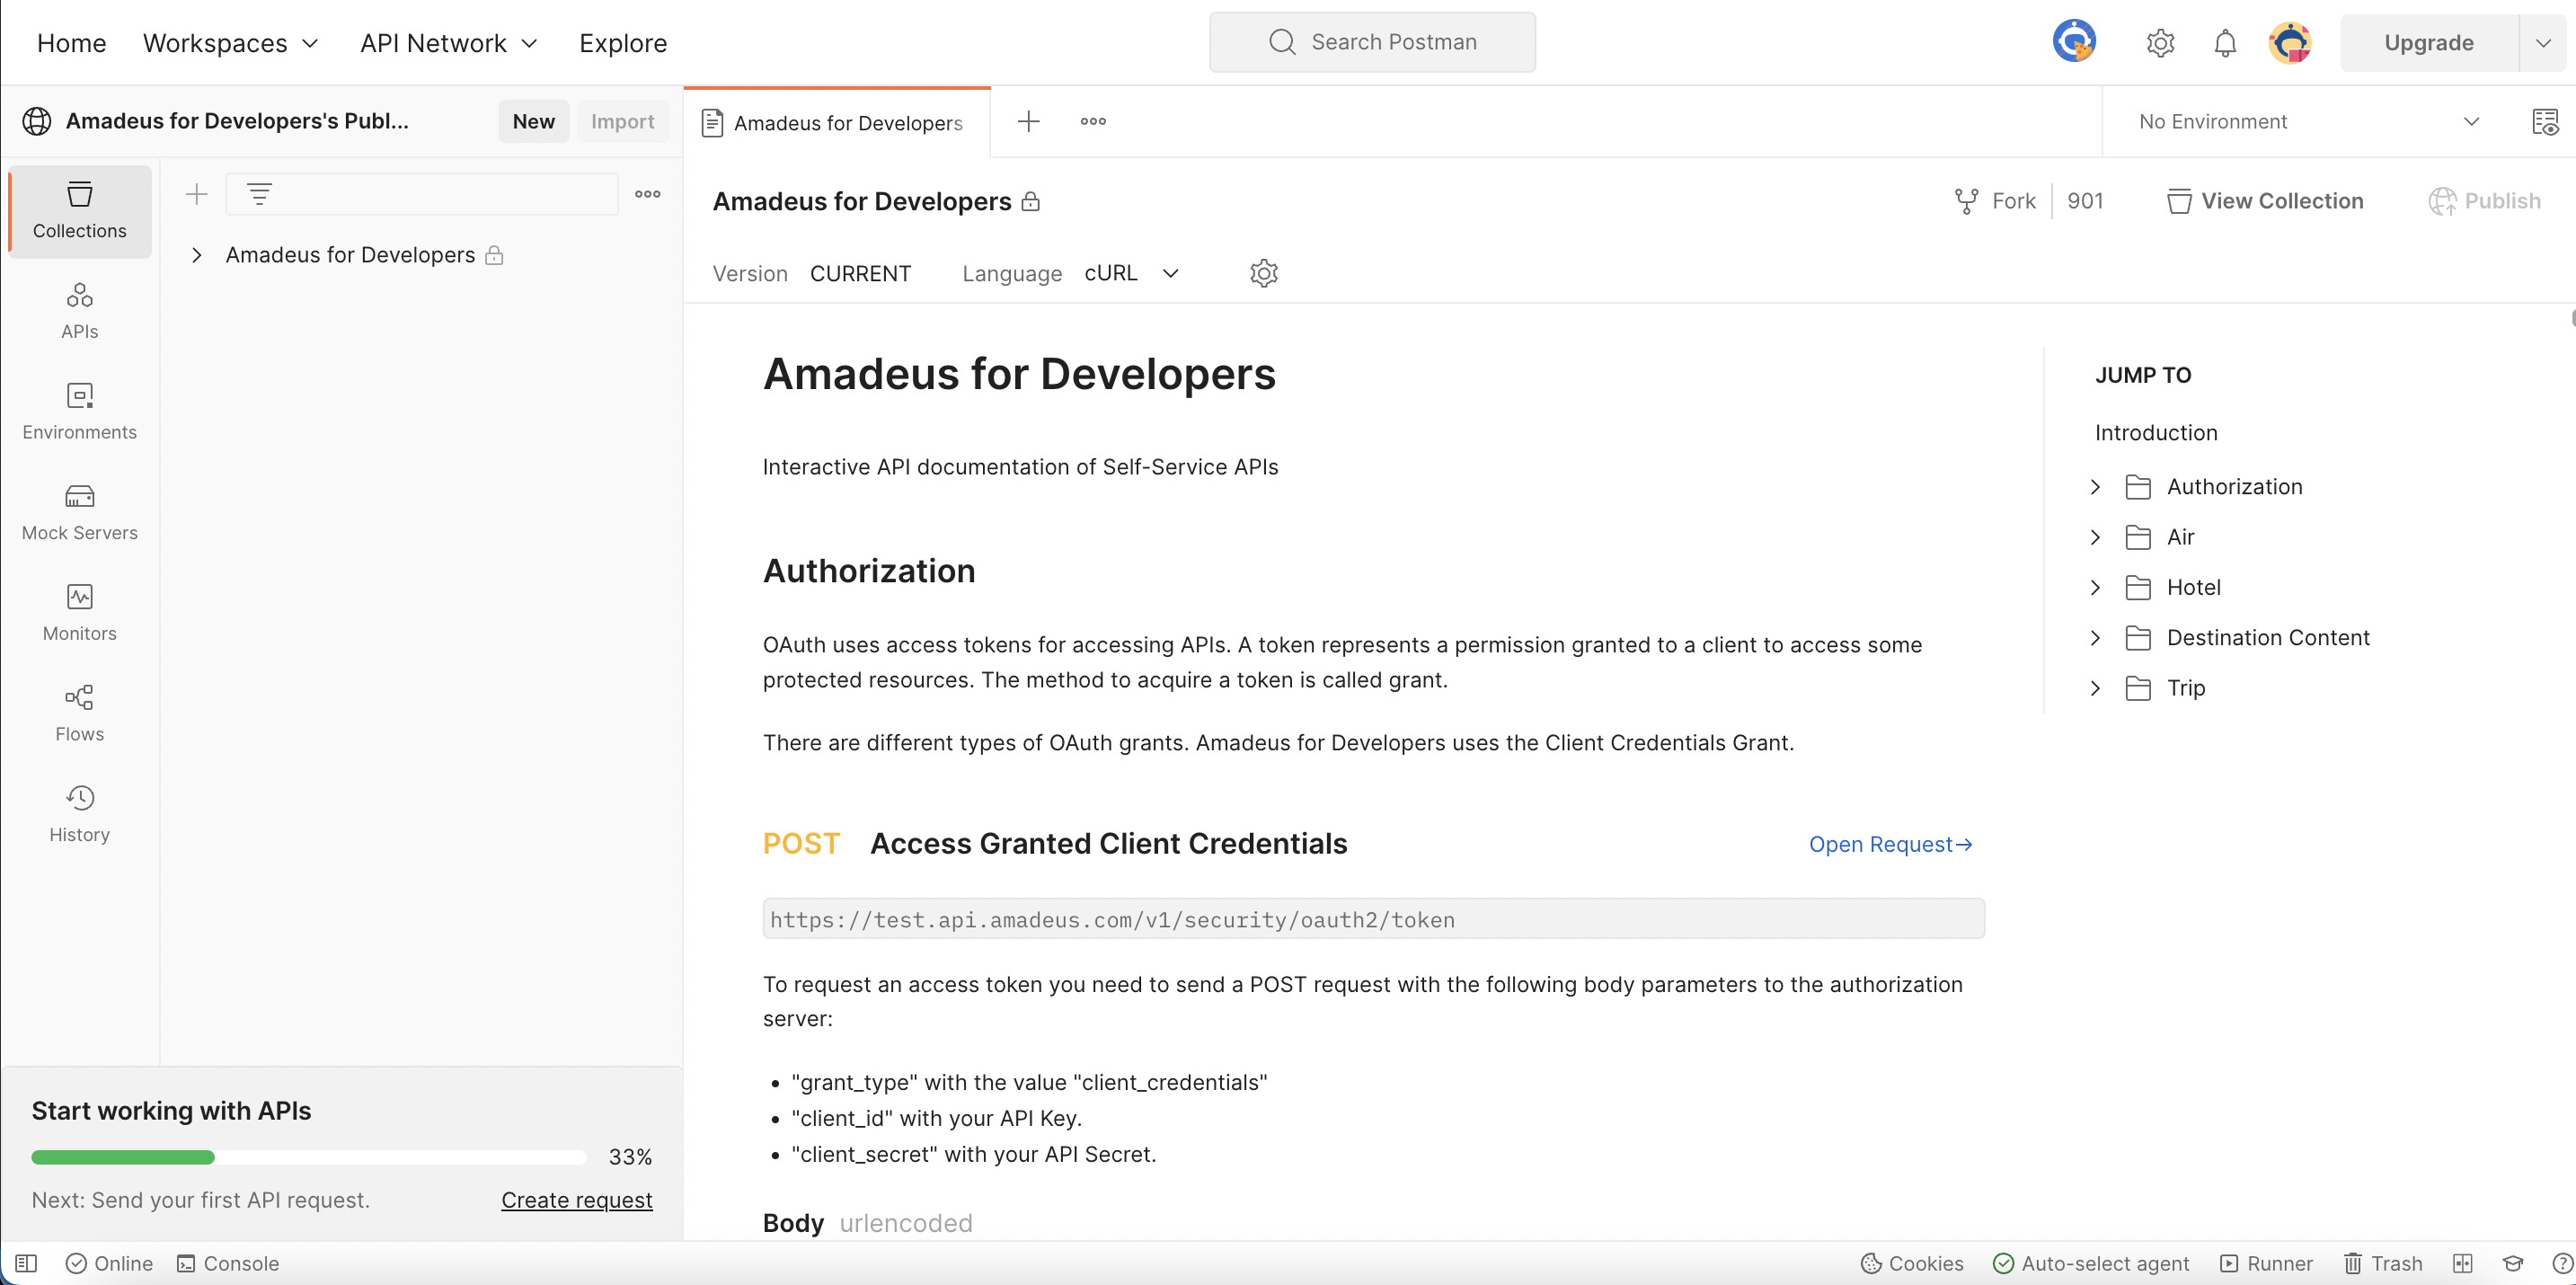Open the No Environment selector

(x=2309, y=122)
